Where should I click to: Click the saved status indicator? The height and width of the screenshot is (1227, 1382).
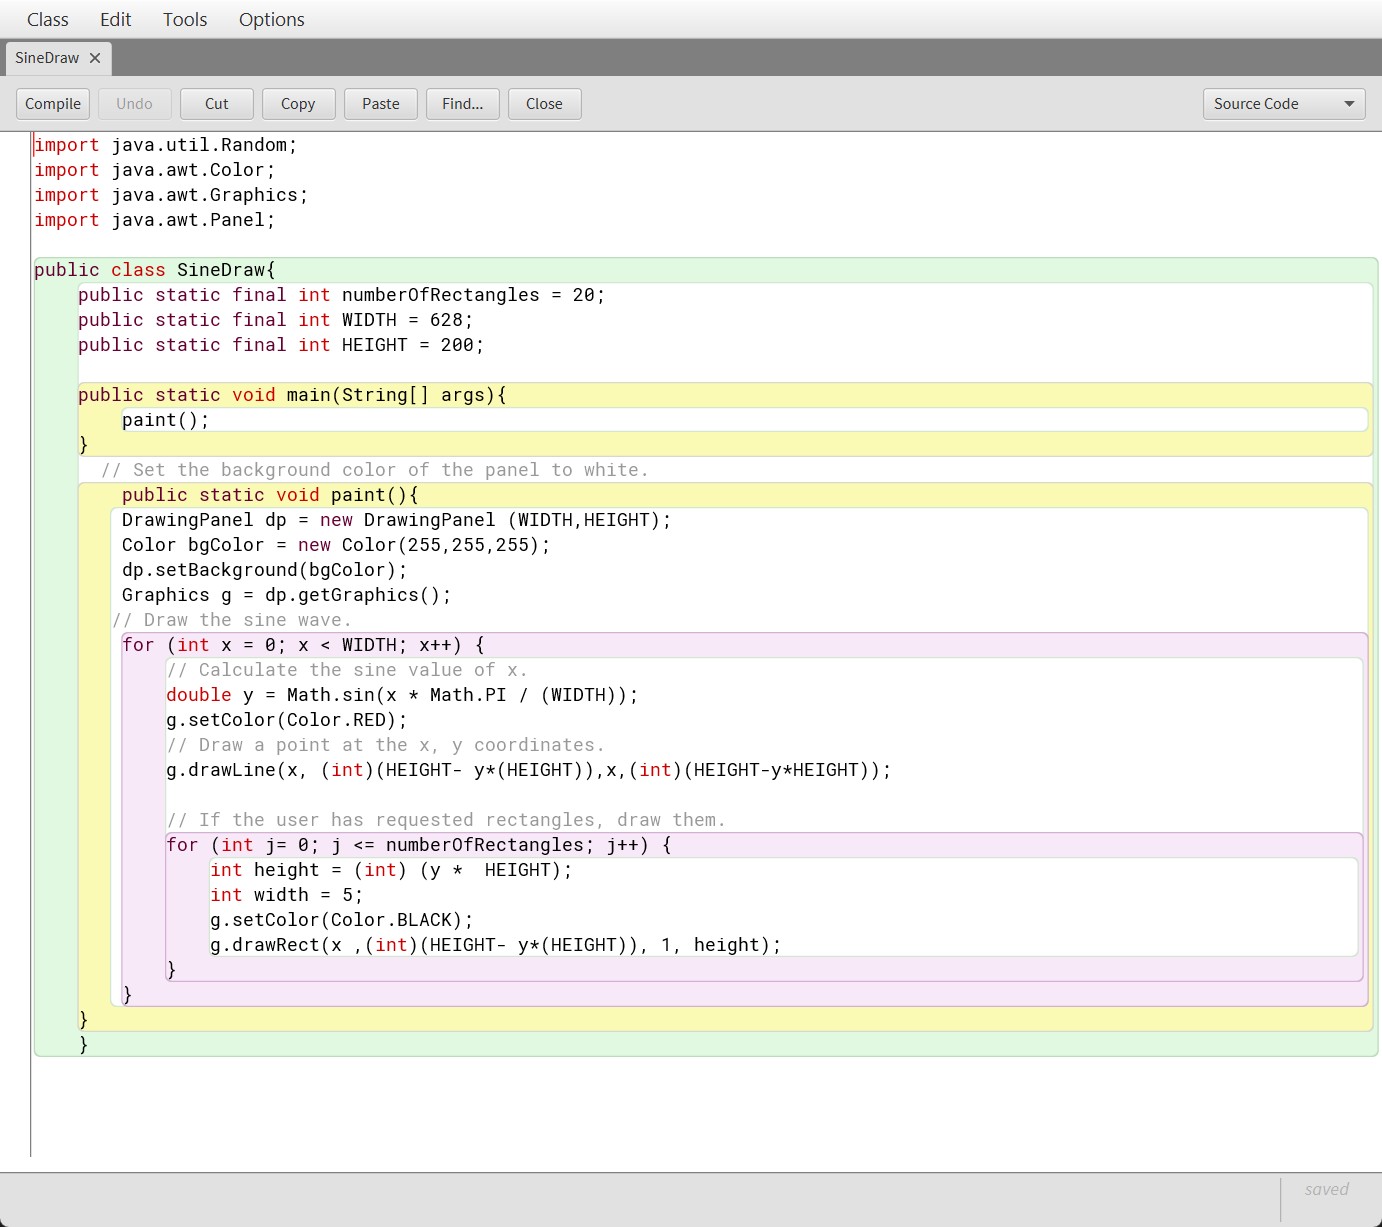1326,1189
